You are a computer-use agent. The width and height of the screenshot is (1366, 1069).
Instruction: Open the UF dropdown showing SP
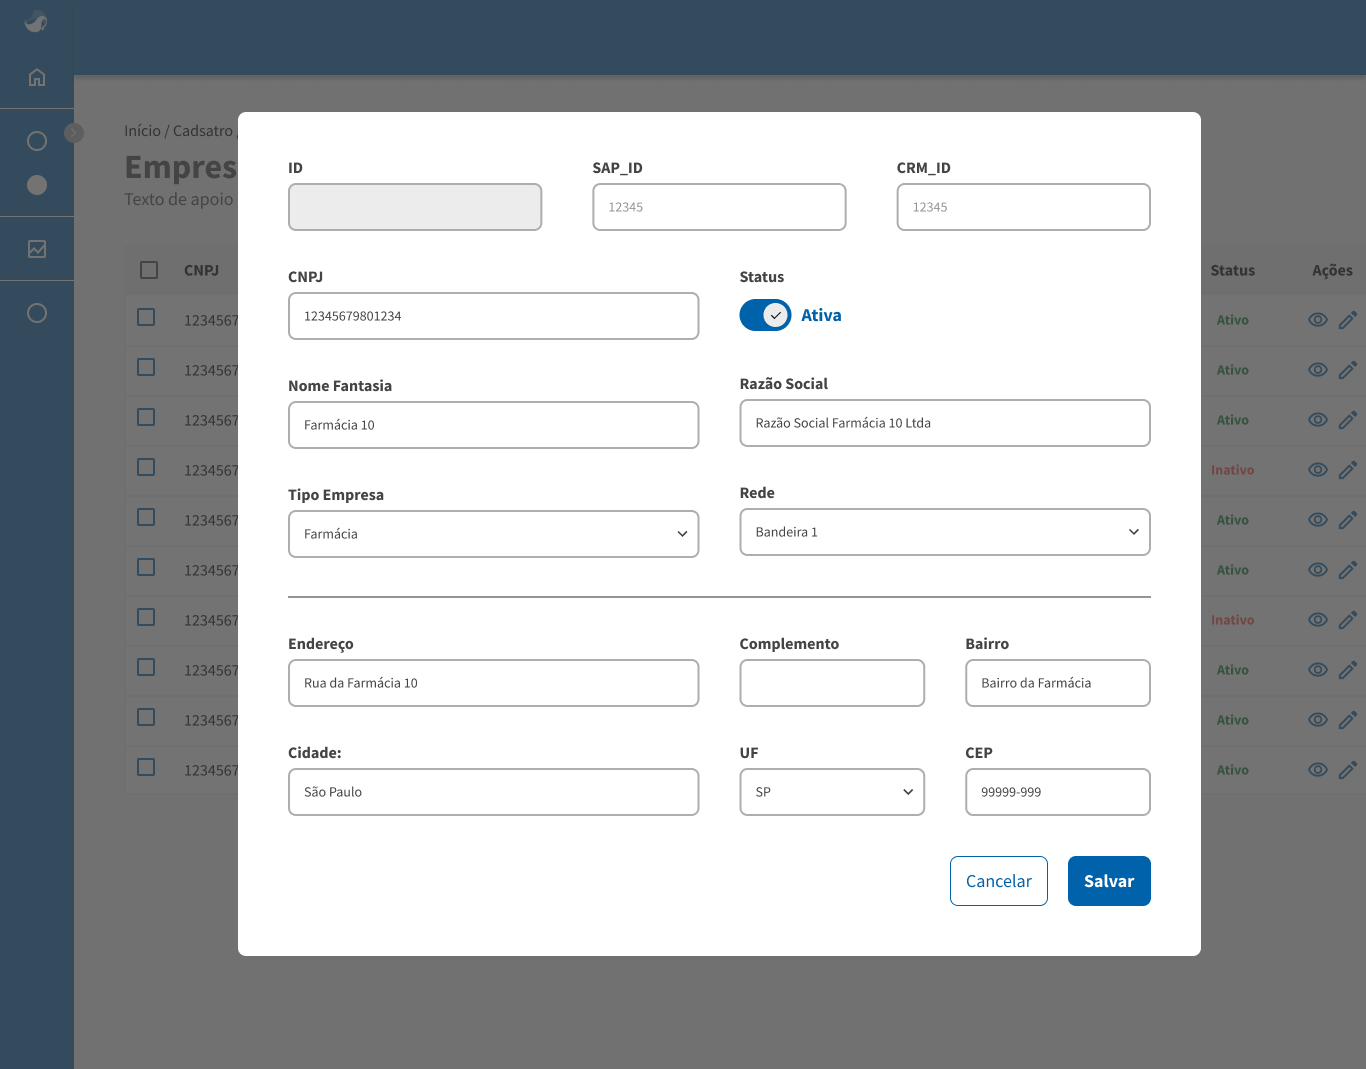coord(832,792)
